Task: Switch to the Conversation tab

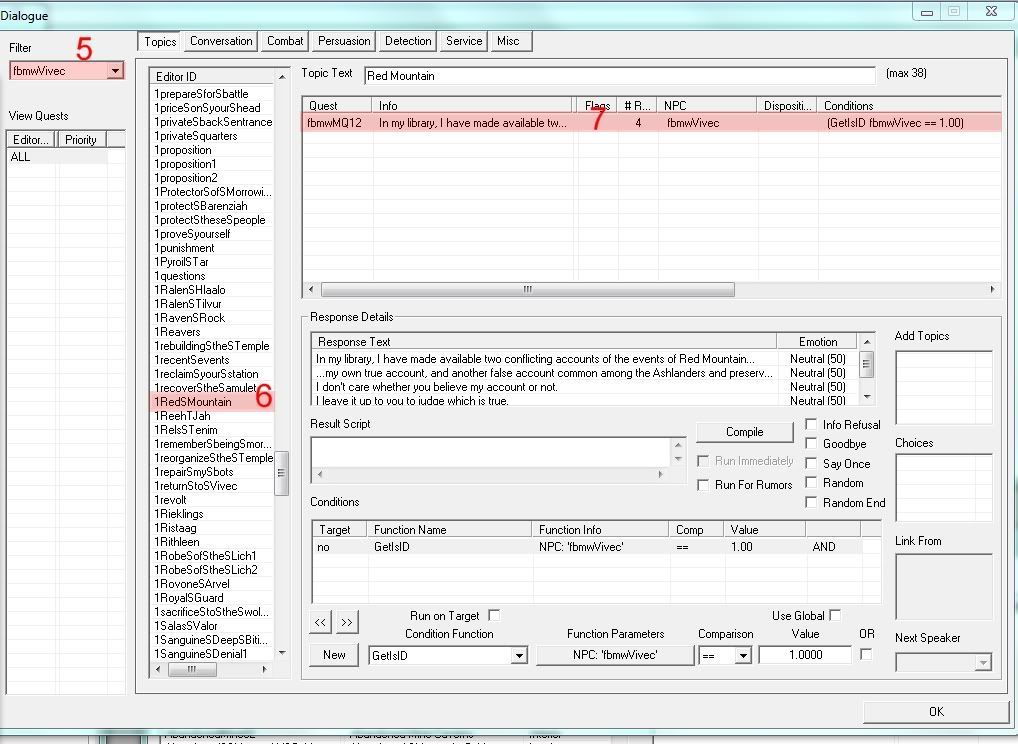Action: click(221, 41)
